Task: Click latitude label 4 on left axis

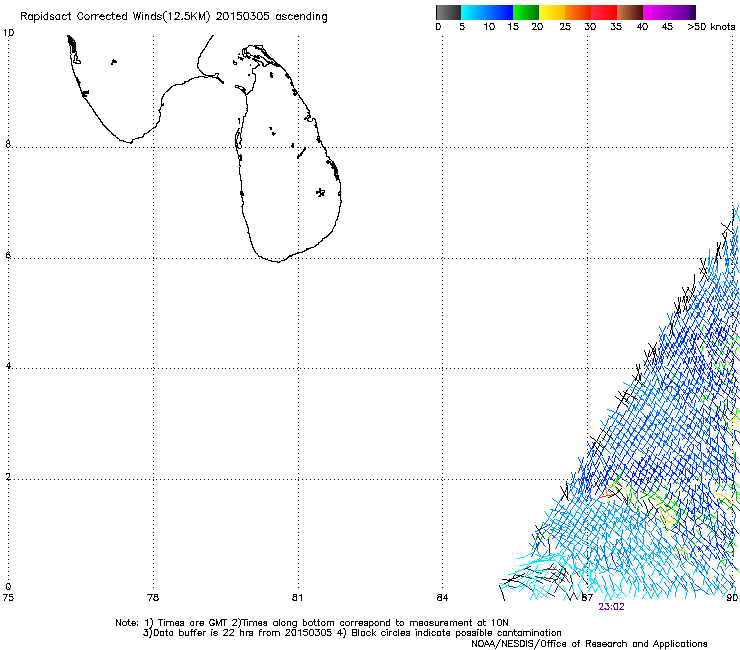Action: click(x=8, y=365)
